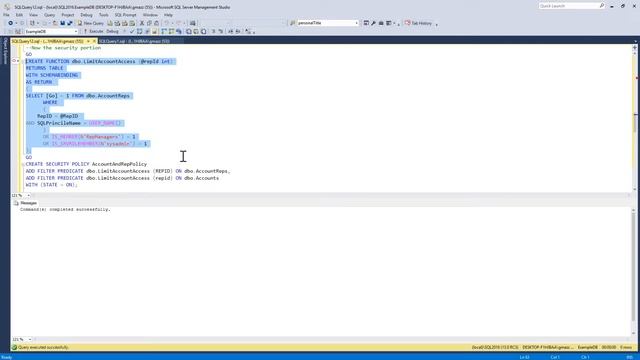The height and width of the screenshot is (360, 640).
Task: Click the 'Query executed successfully.' status text
Action: [x=43, y=347]
